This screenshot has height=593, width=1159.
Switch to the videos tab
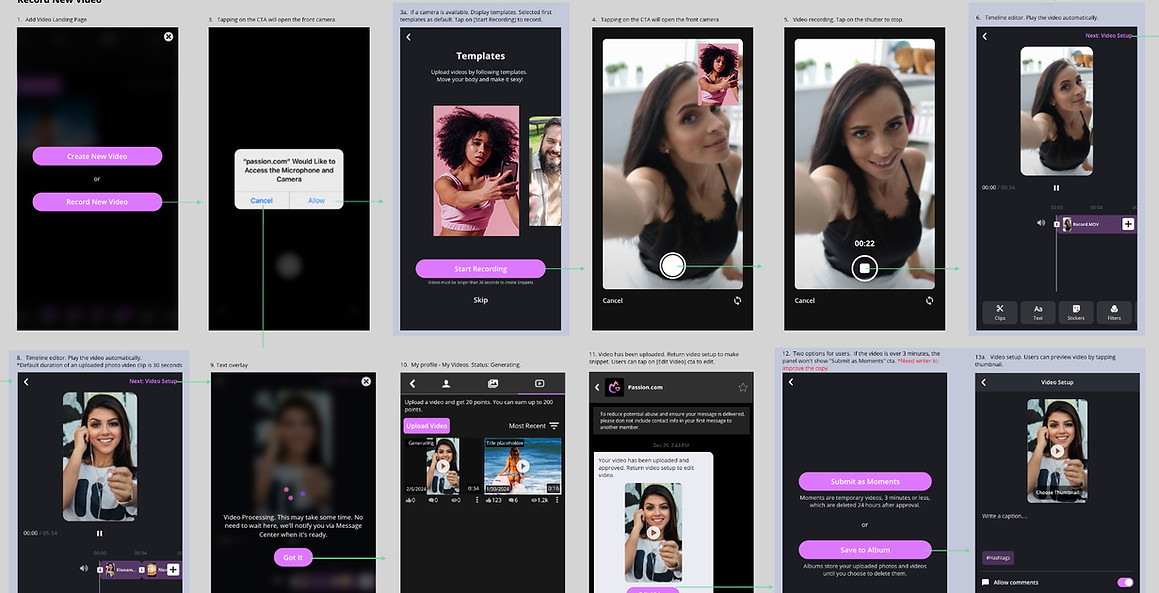click(x=540, y=384)
